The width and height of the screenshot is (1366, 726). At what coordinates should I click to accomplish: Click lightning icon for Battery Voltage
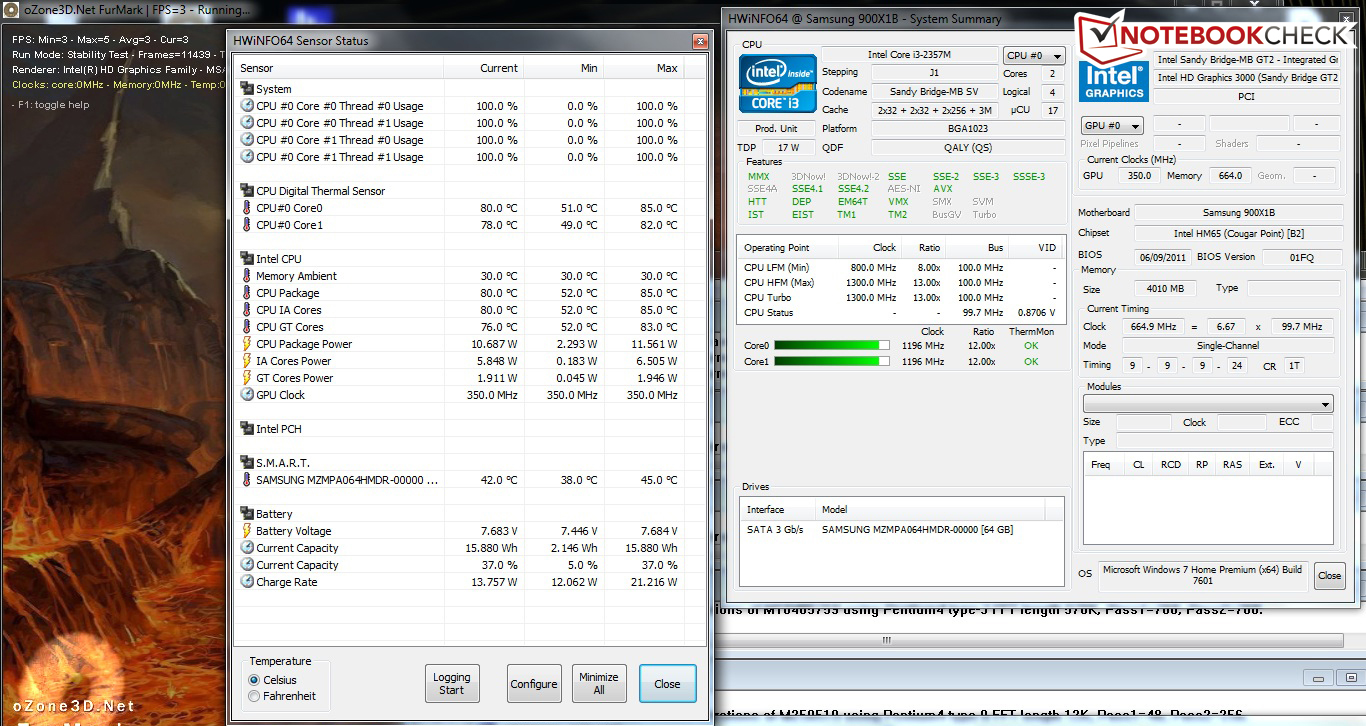(247, 531)
